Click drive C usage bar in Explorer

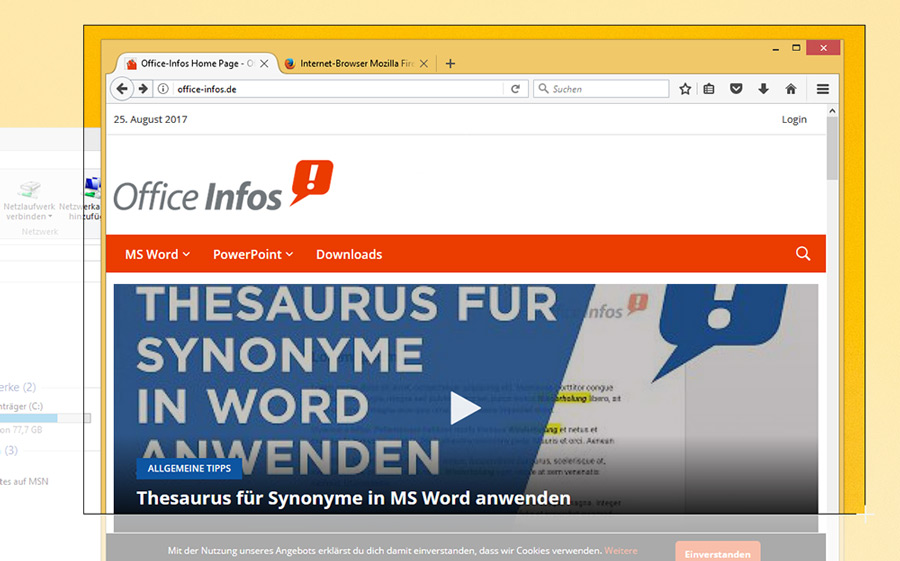click(x=45, y=418)
